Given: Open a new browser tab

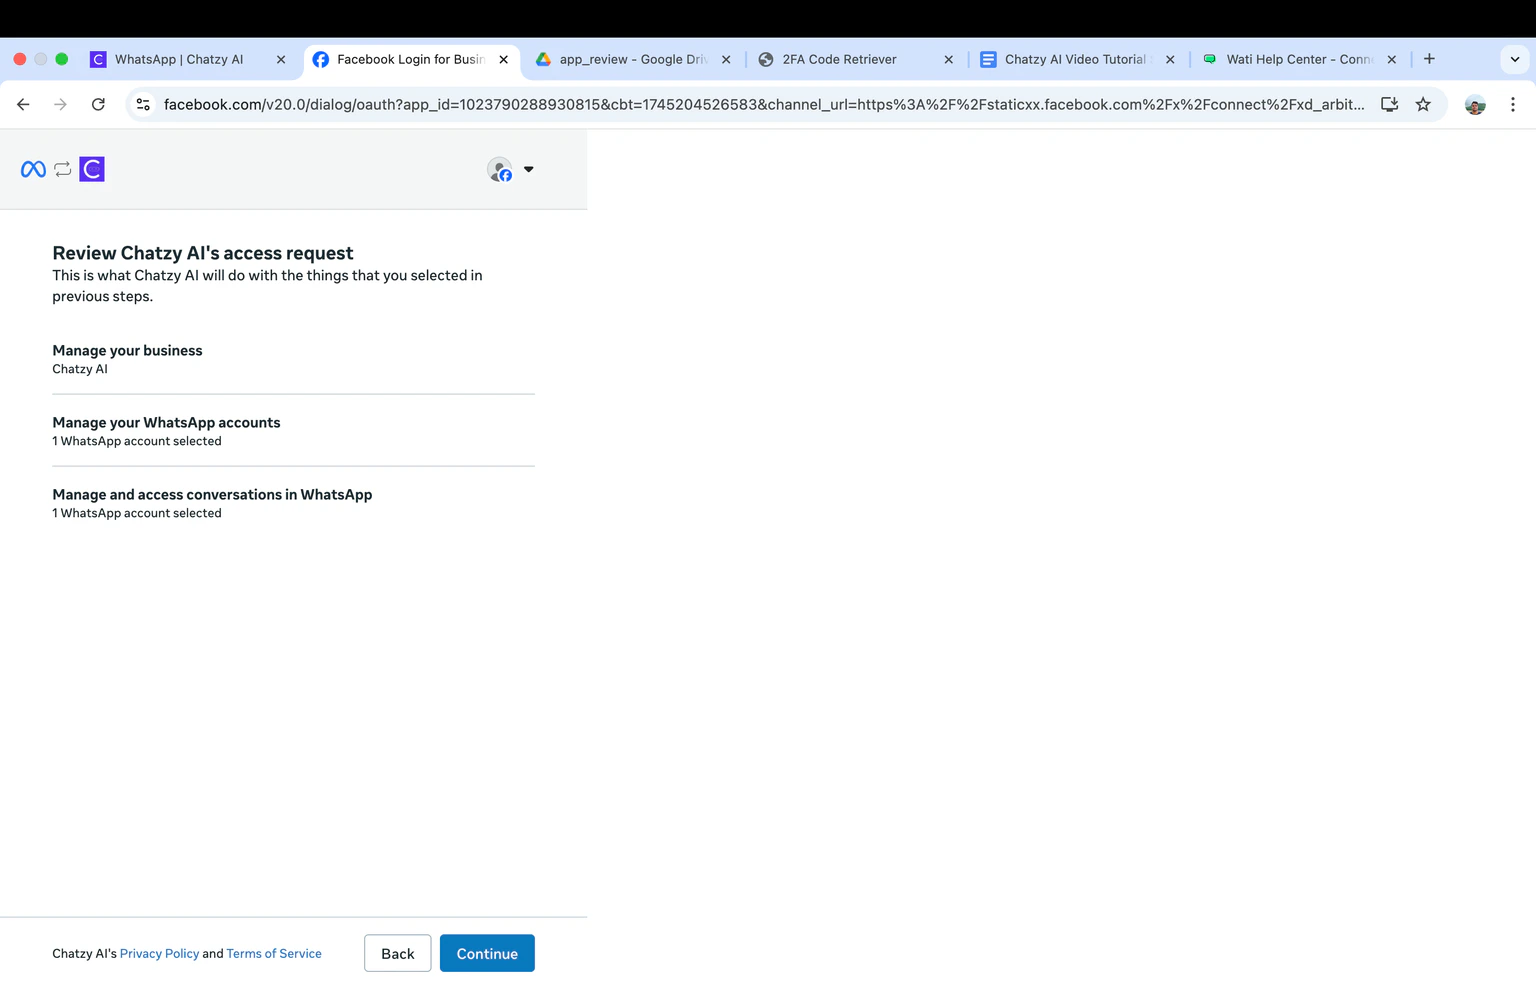Looking at the screenshot, I should point(1429,59).
